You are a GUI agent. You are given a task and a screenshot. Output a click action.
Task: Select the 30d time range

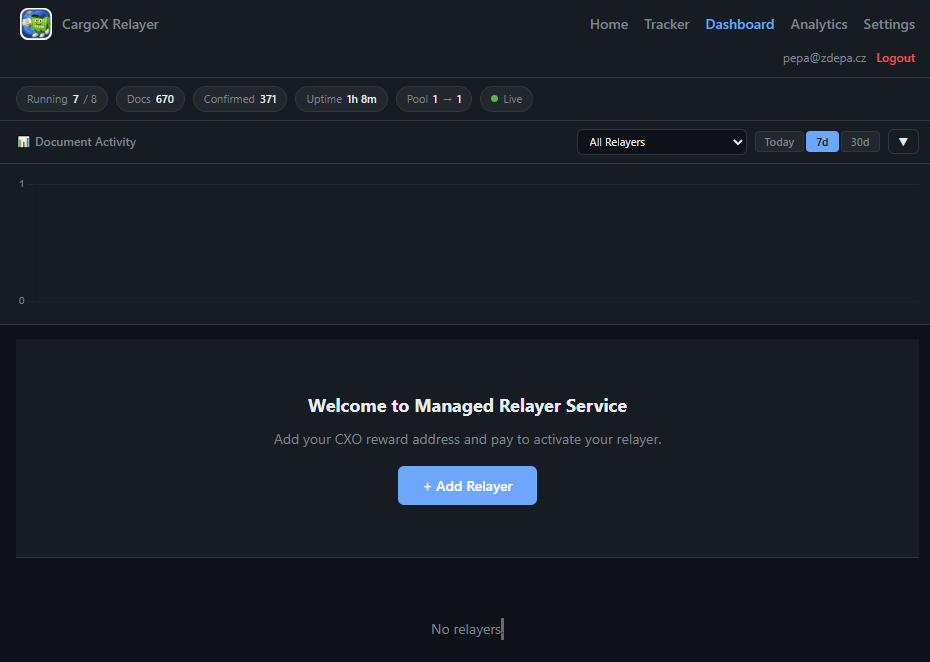(860, 141)
